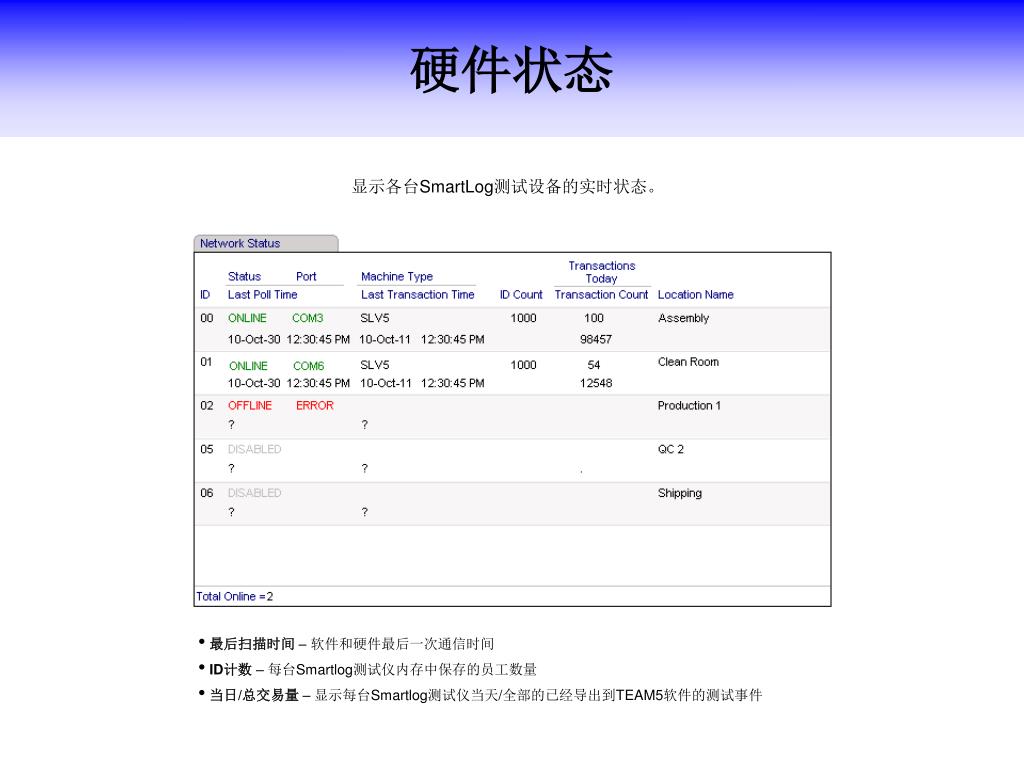Click the Shipping location name
1024x768 pixels.
[x=680, y=493]
